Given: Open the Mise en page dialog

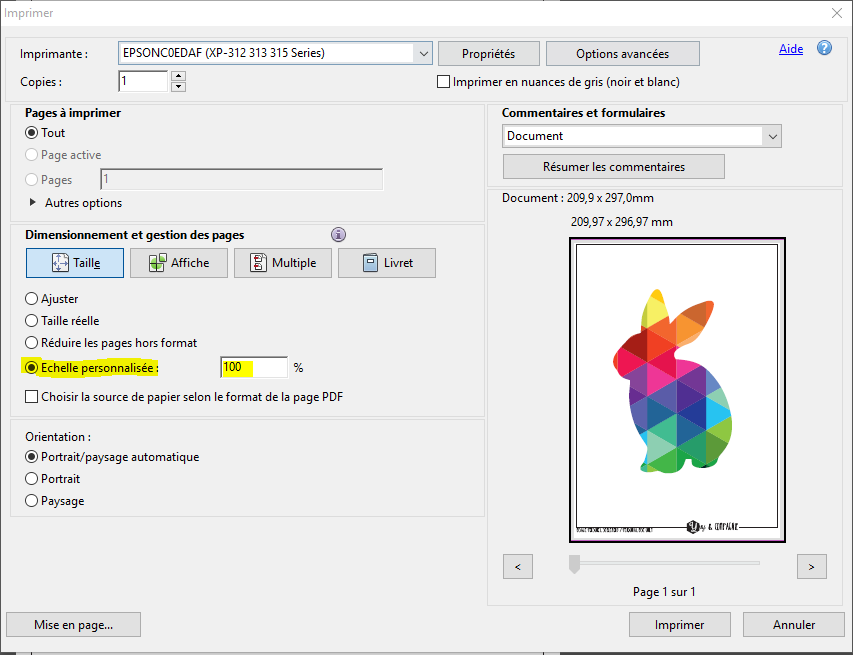Looking at the screenshot, I should tap(73, 625).
